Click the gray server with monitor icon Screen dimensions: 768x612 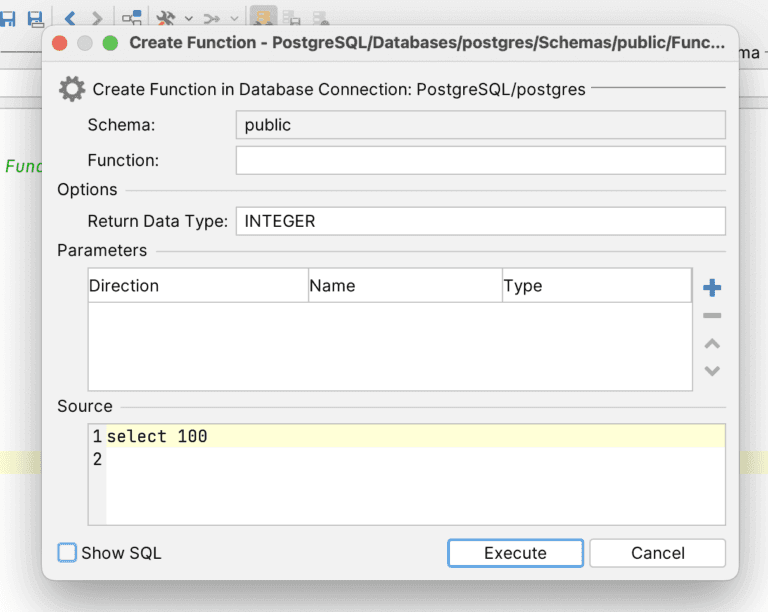[291, 18]
